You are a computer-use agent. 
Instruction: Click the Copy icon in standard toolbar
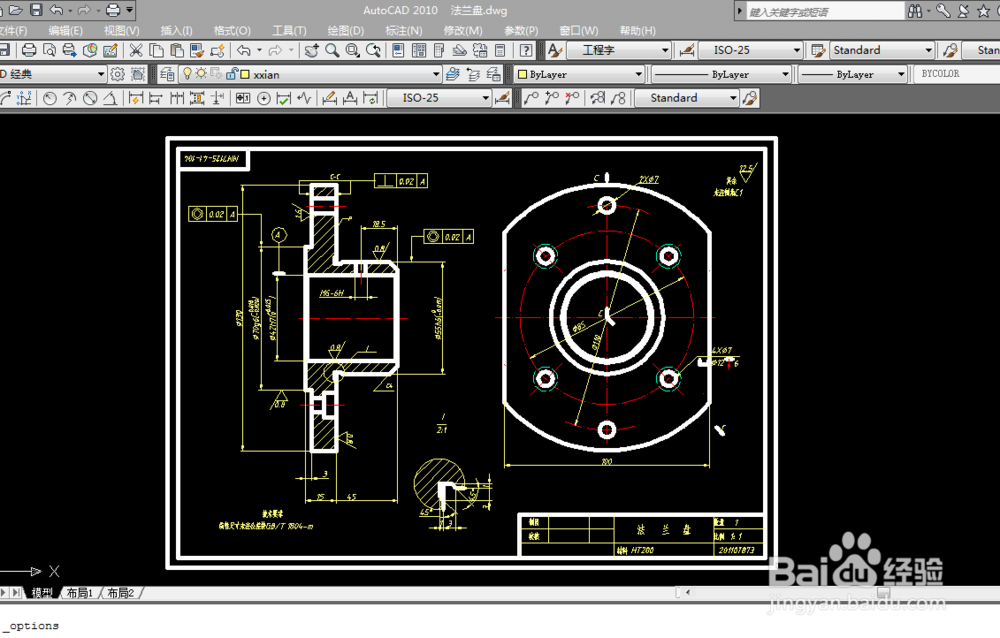[x=156, y=50]
